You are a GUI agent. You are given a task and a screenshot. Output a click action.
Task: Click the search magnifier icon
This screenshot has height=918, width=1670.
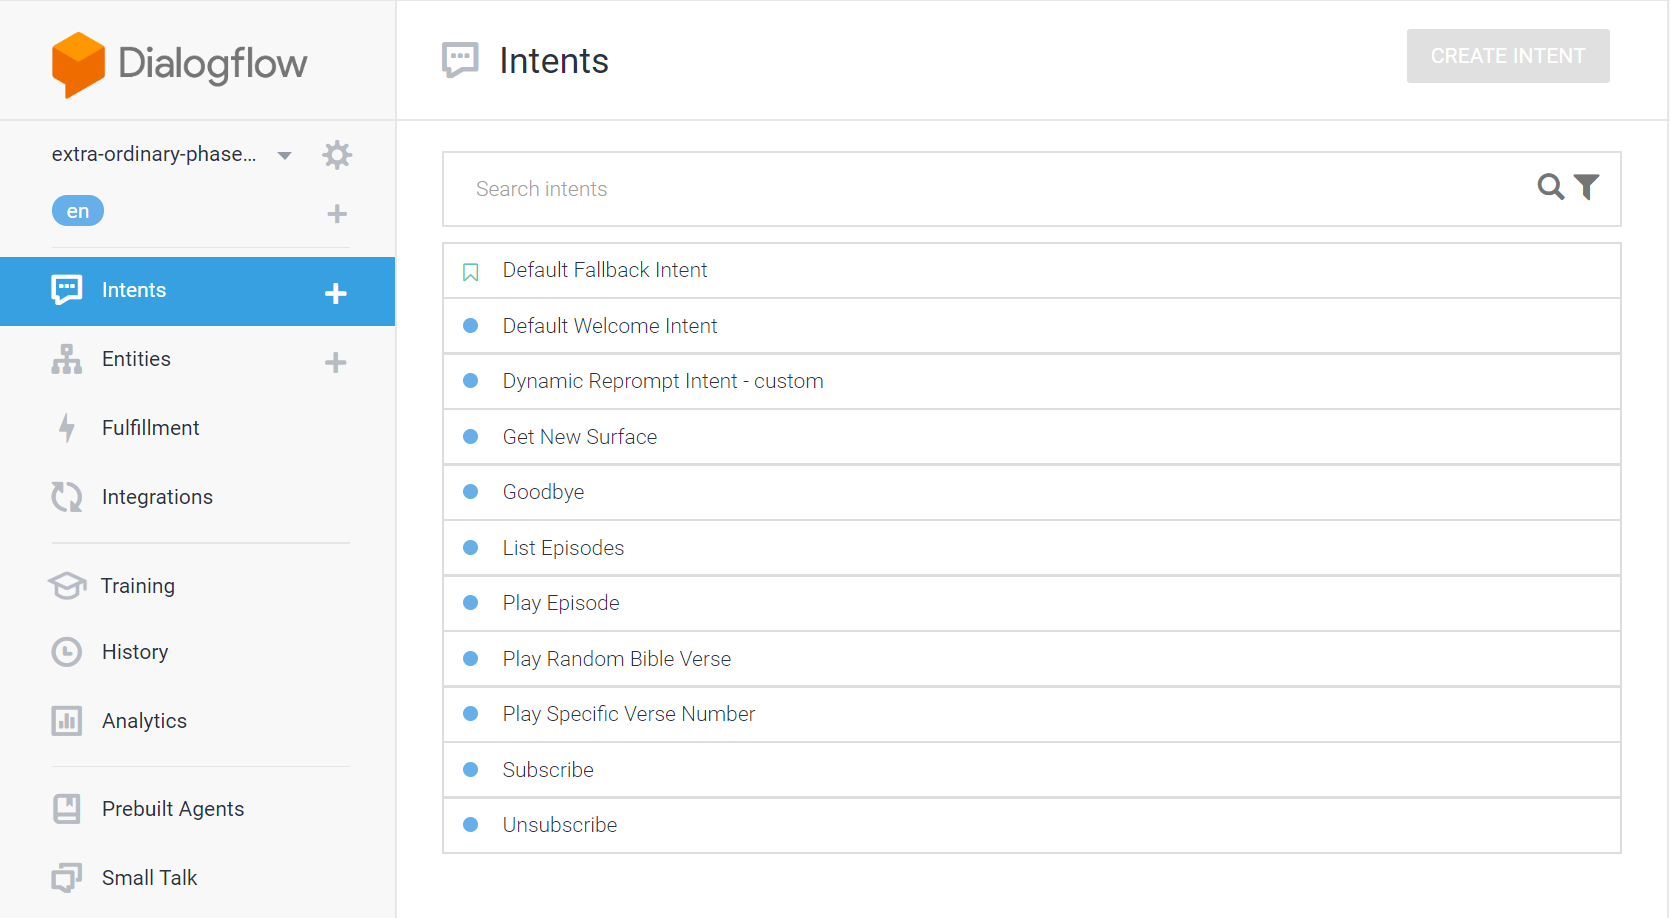[x=1550, y=187]
